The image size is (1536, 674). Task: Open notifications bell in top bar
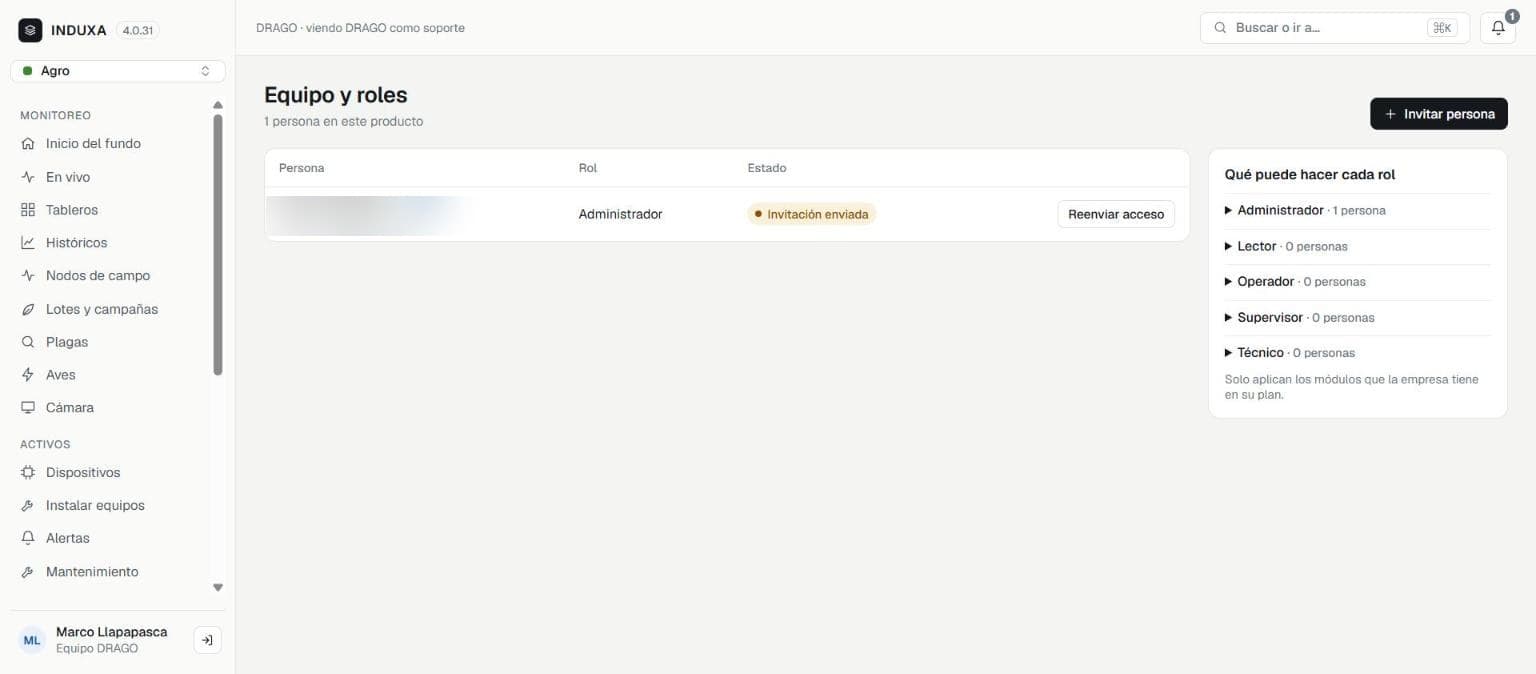pyautogui.click(x=1498, y=28)
